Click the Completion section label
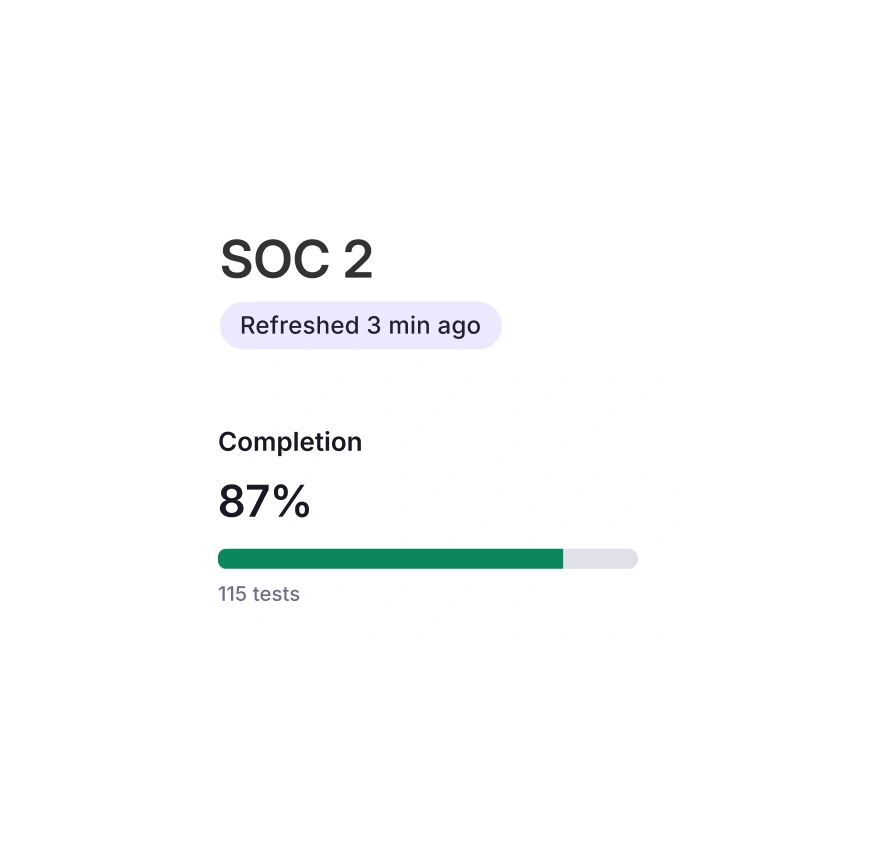 pos(290,441)
